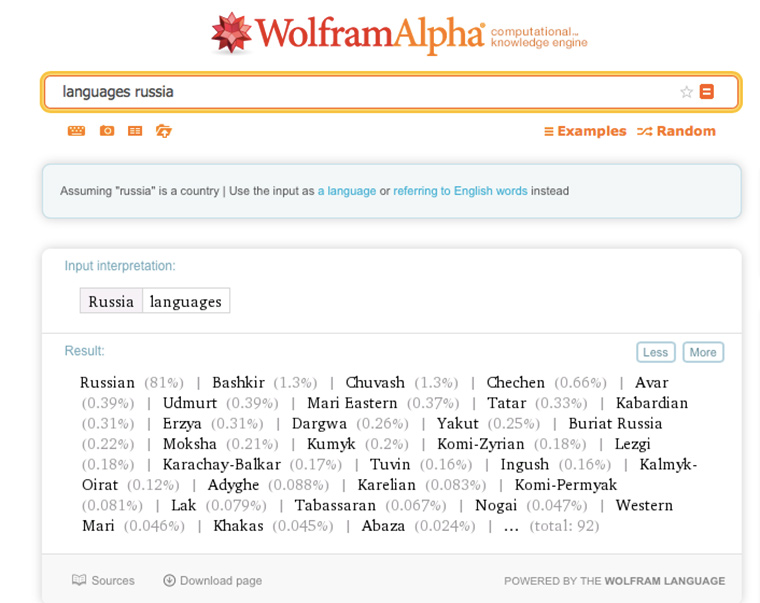This screenshot has width=760, height=603.
Task: Click the 'a language' assumption link
Action: [x=347, y=191]
